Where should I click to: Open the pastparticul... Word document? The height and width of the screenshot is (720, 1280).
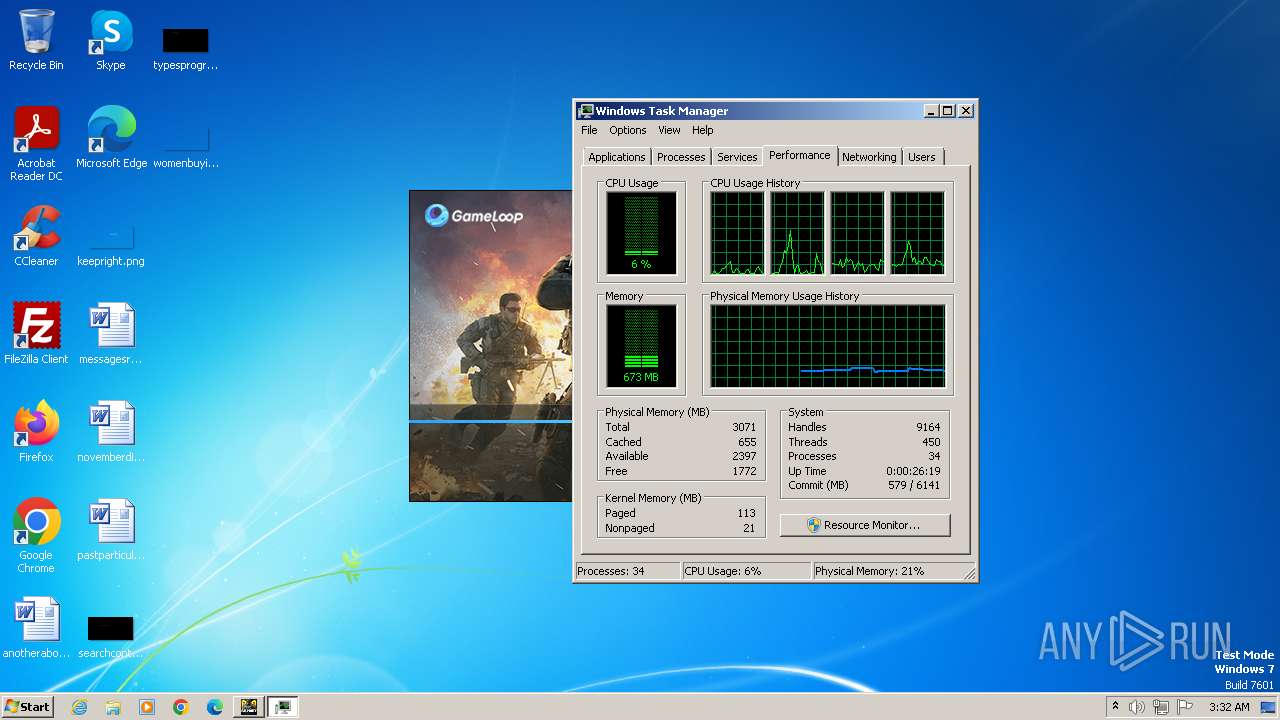tap(111, 530)
